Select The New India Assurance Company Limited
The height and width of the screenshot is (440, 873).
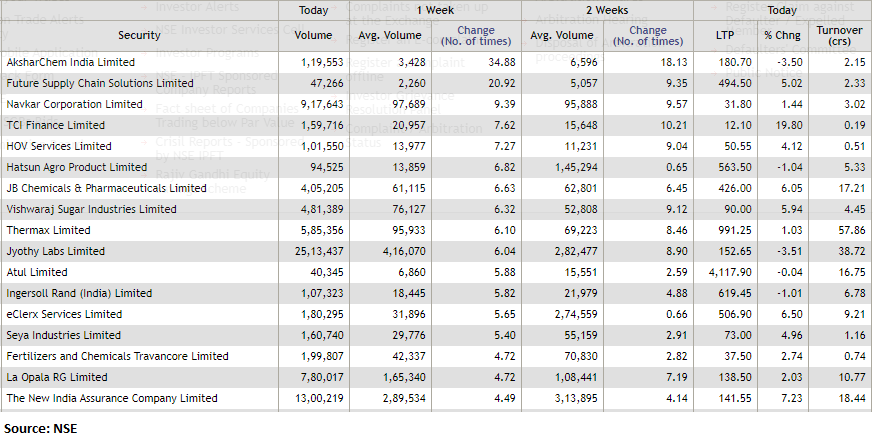click(112, 398)
